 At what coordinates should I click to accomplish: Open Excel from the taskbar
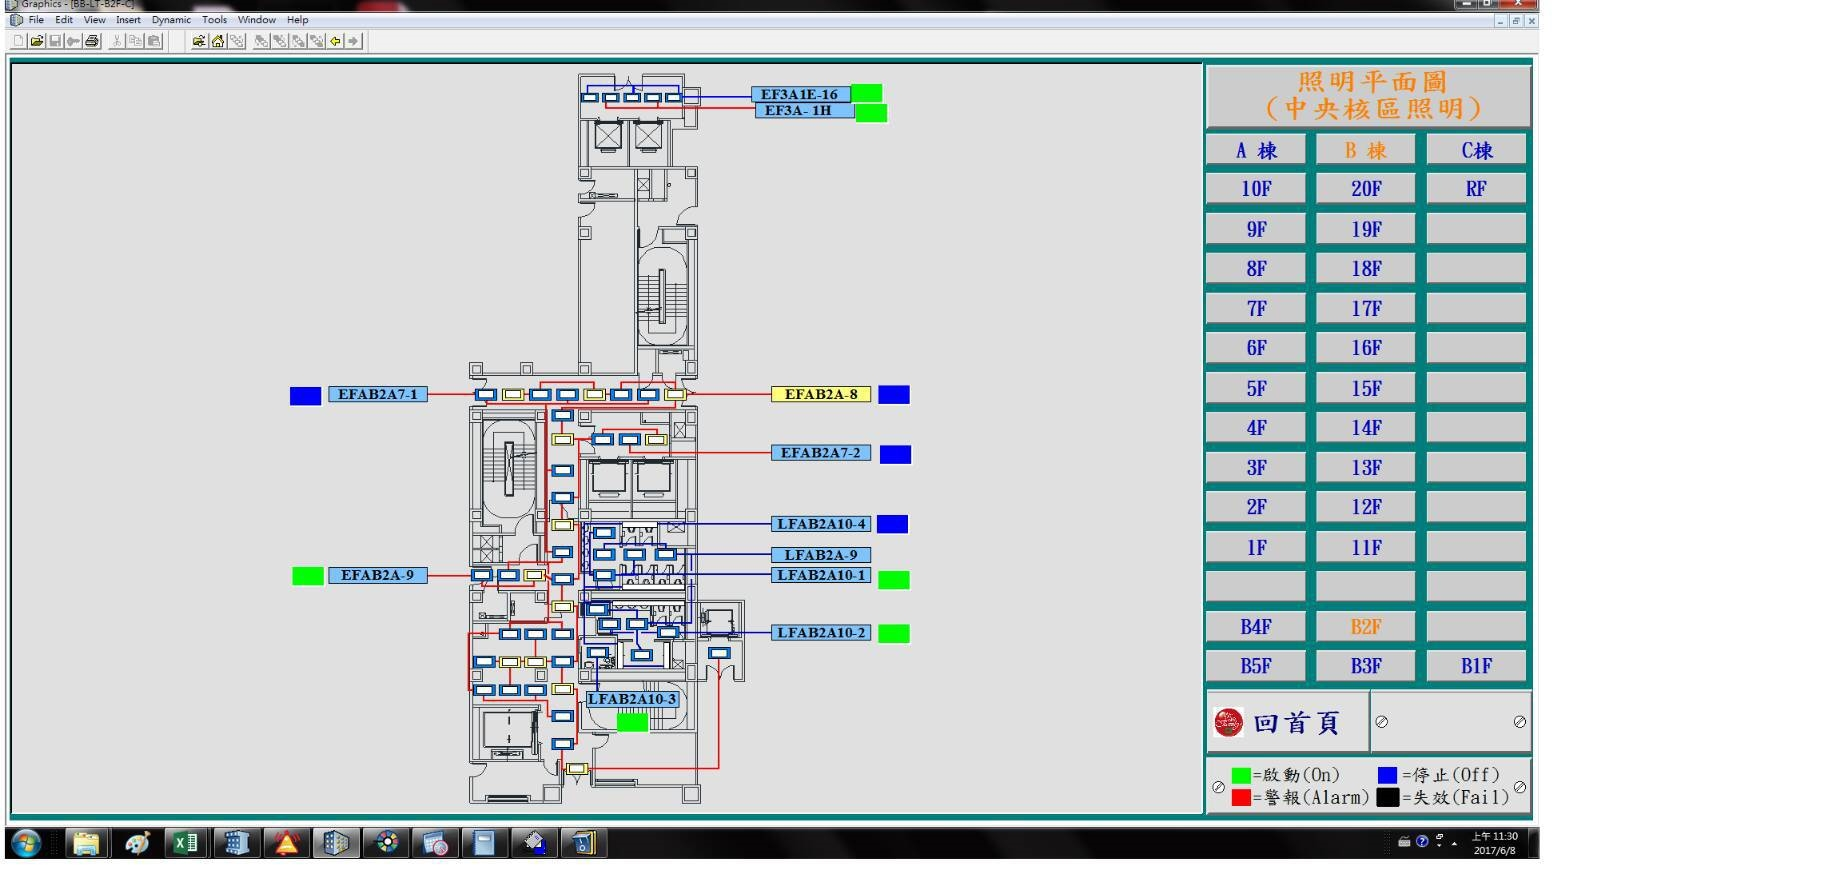point(185,843)
